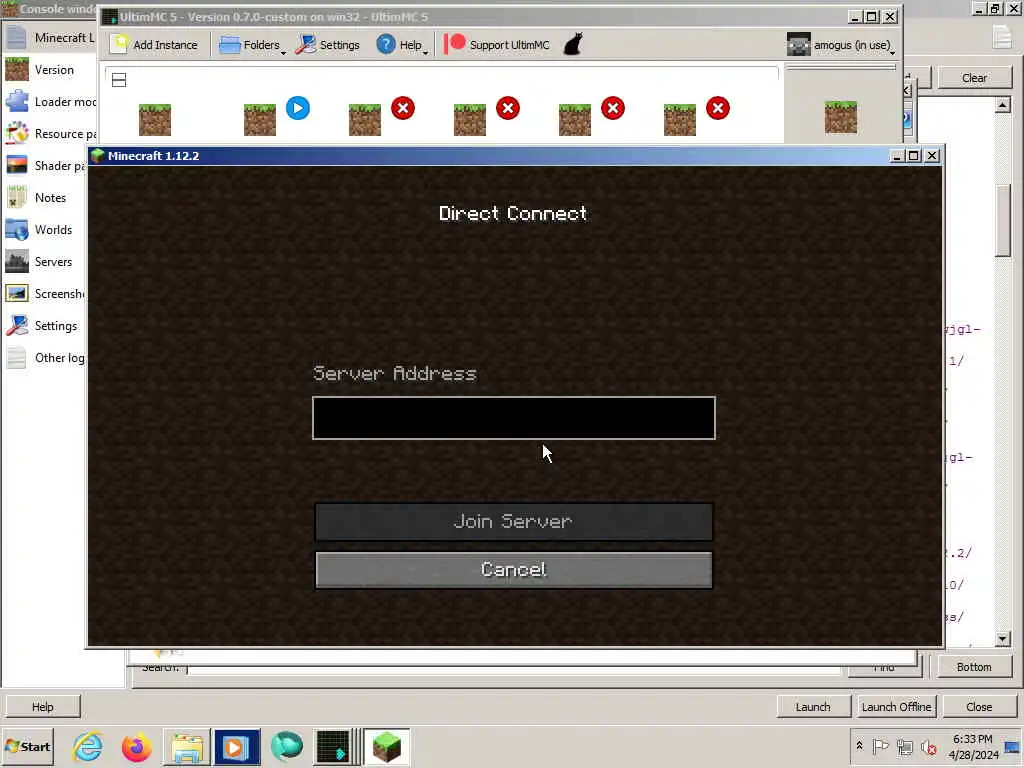Collapse the instance group in UltimMC
Screen dimensions: 1024x768
[x=119, y=80]
